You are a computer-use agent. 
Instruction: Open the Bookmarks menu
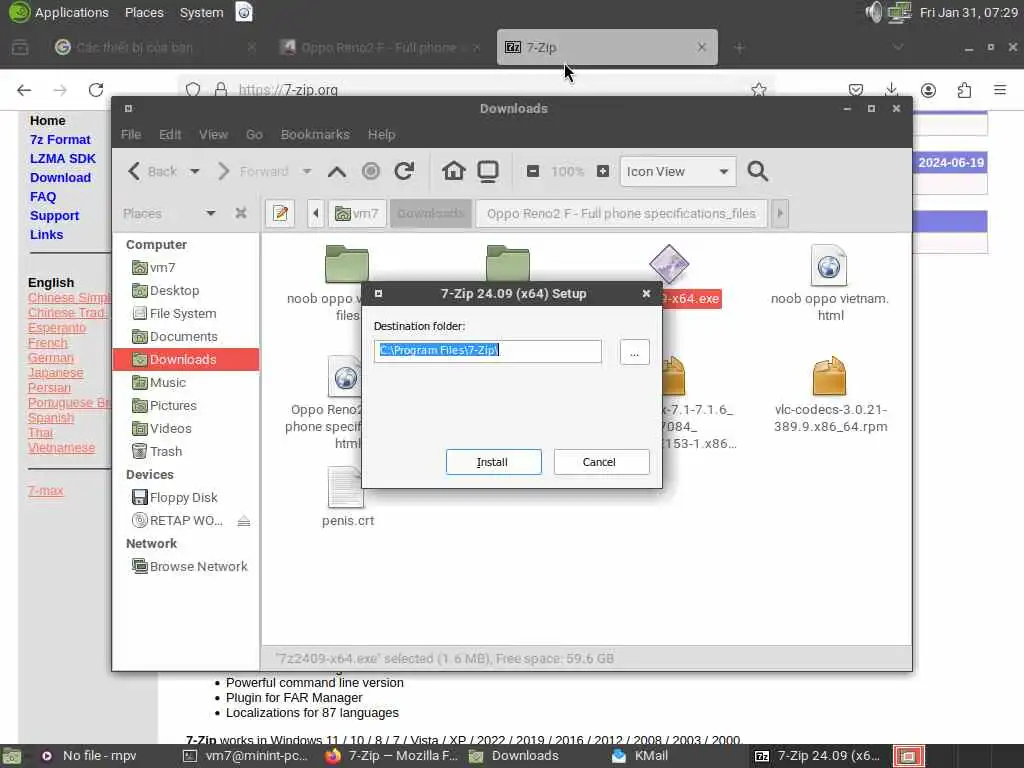(x=315, y=135)
